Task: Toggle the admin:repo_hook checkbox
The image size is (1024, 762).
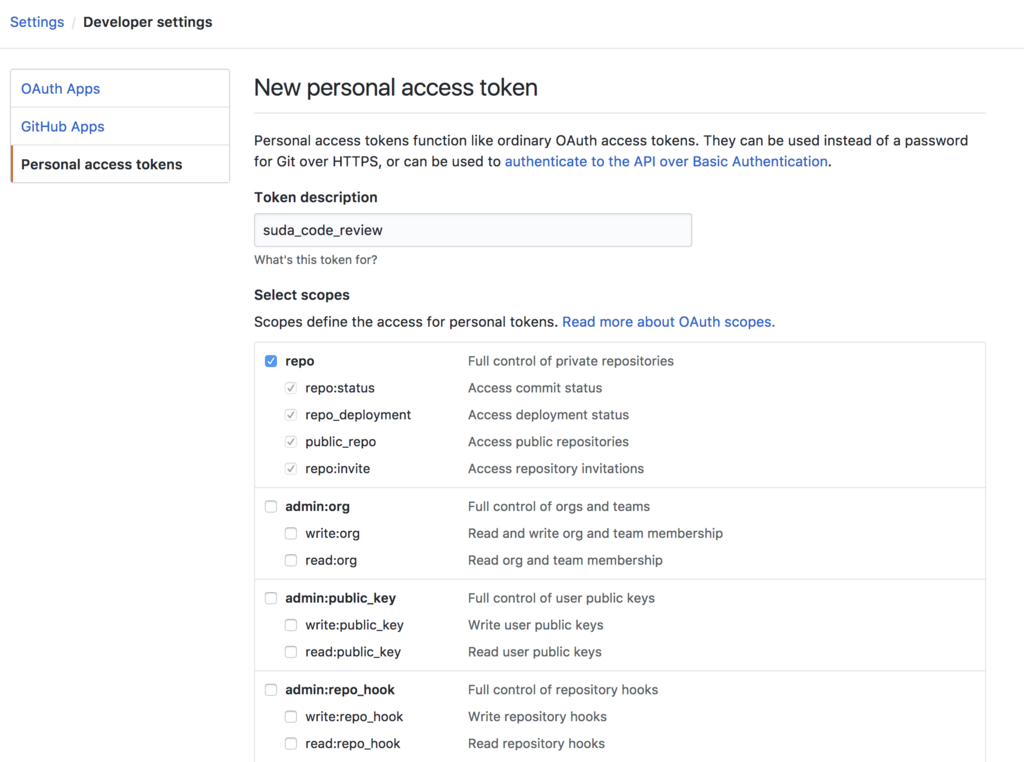Action: point(271,690)
